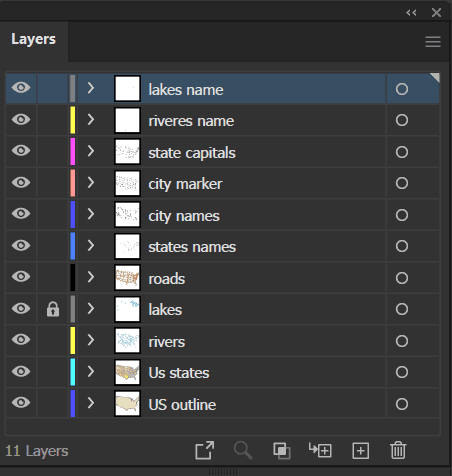Open the Layers panel hamburger menu
Image resolution: width=452 pixels, height=476 pixels.
[x=433, y=42]
